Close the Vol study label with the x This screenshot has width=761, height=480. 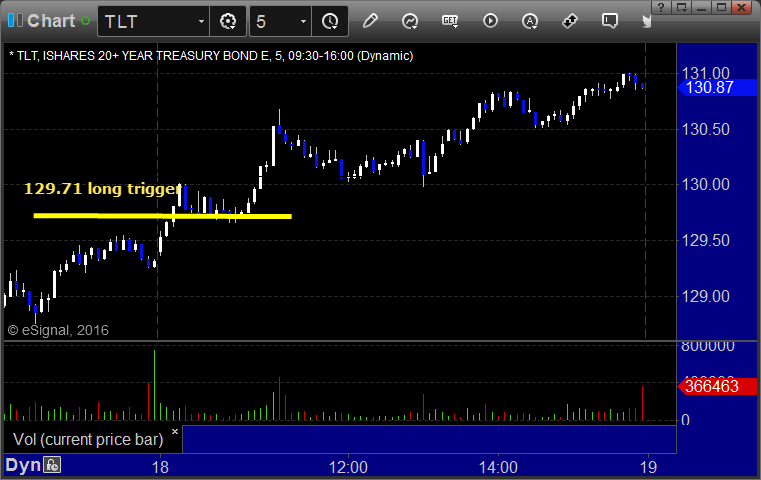pos(175,431)
